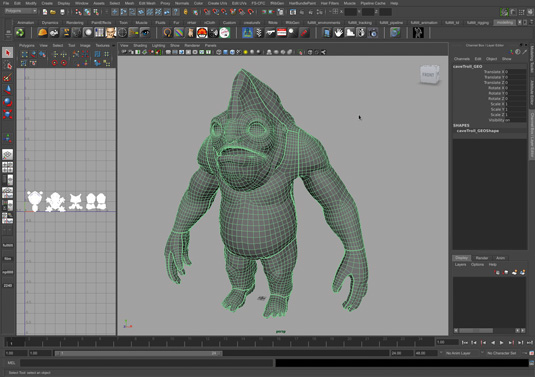This screenshot has height=377, width=535.
Task: Click the face portrait shelf icon
Action: (111, 33)
